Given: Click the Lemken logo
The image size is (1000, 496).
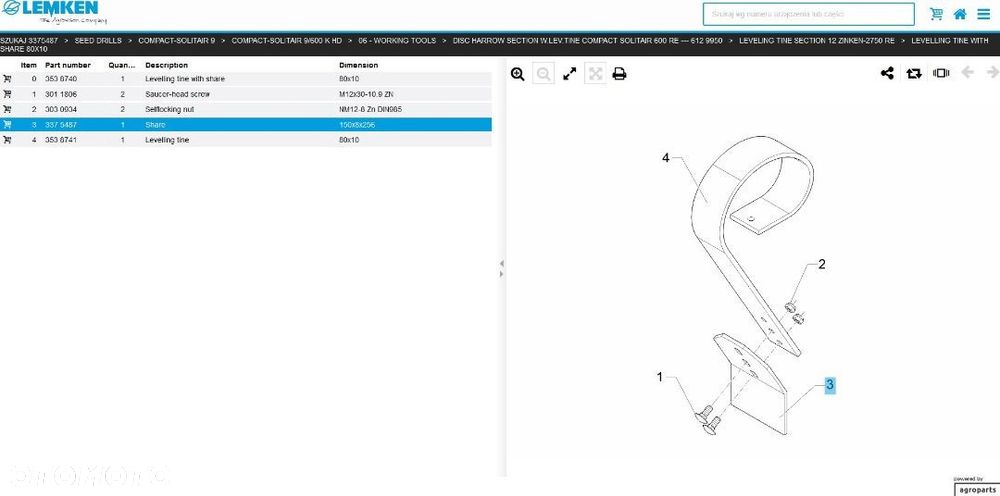Looking at the screenshot, I should pos(54,12).
